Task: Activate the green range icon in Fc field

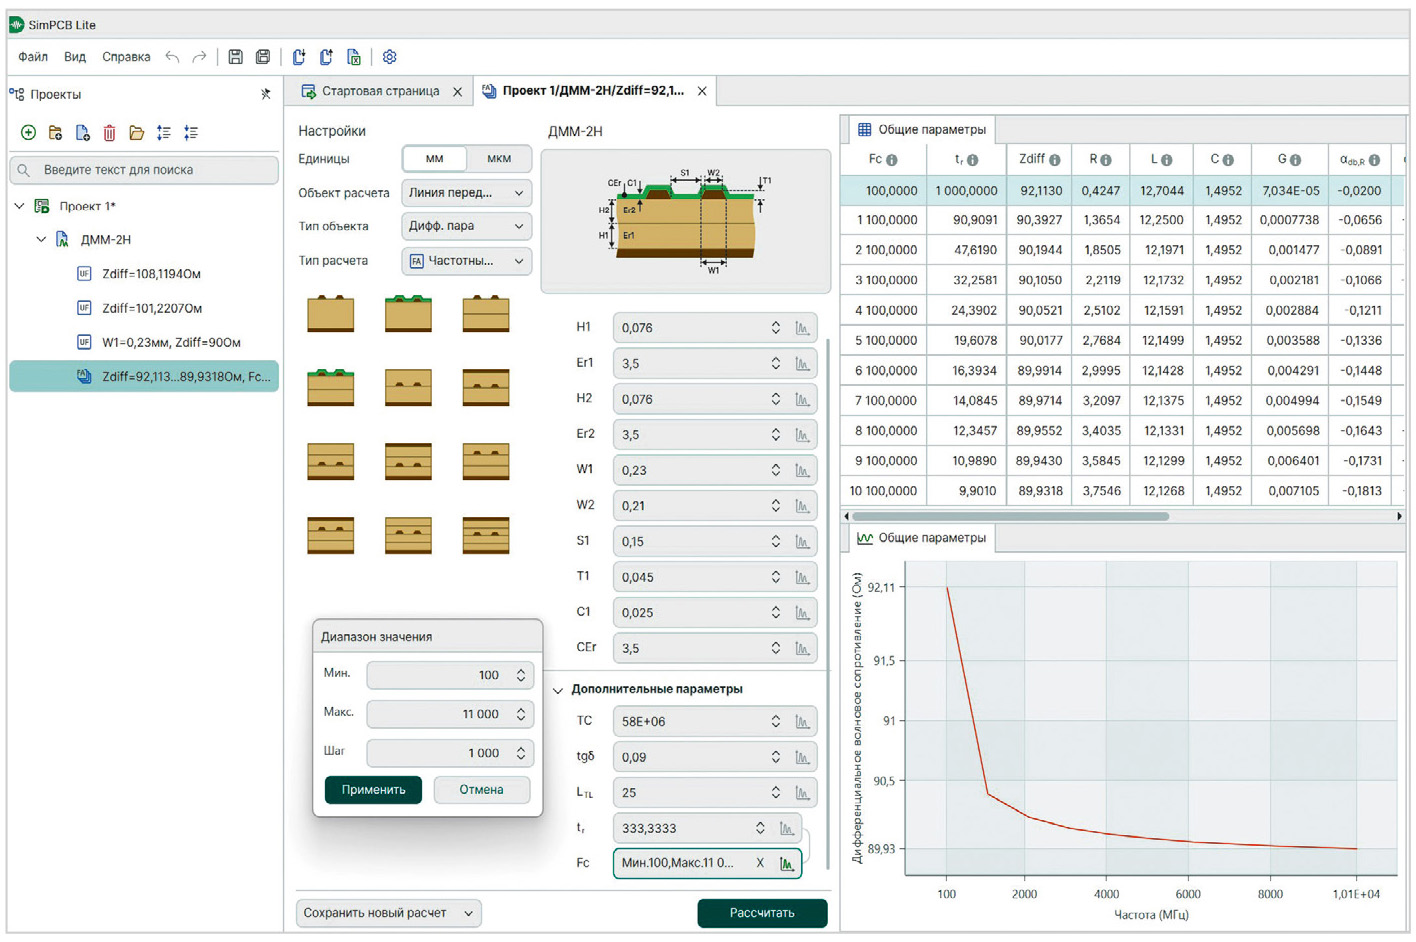Action: coord(788,864)
